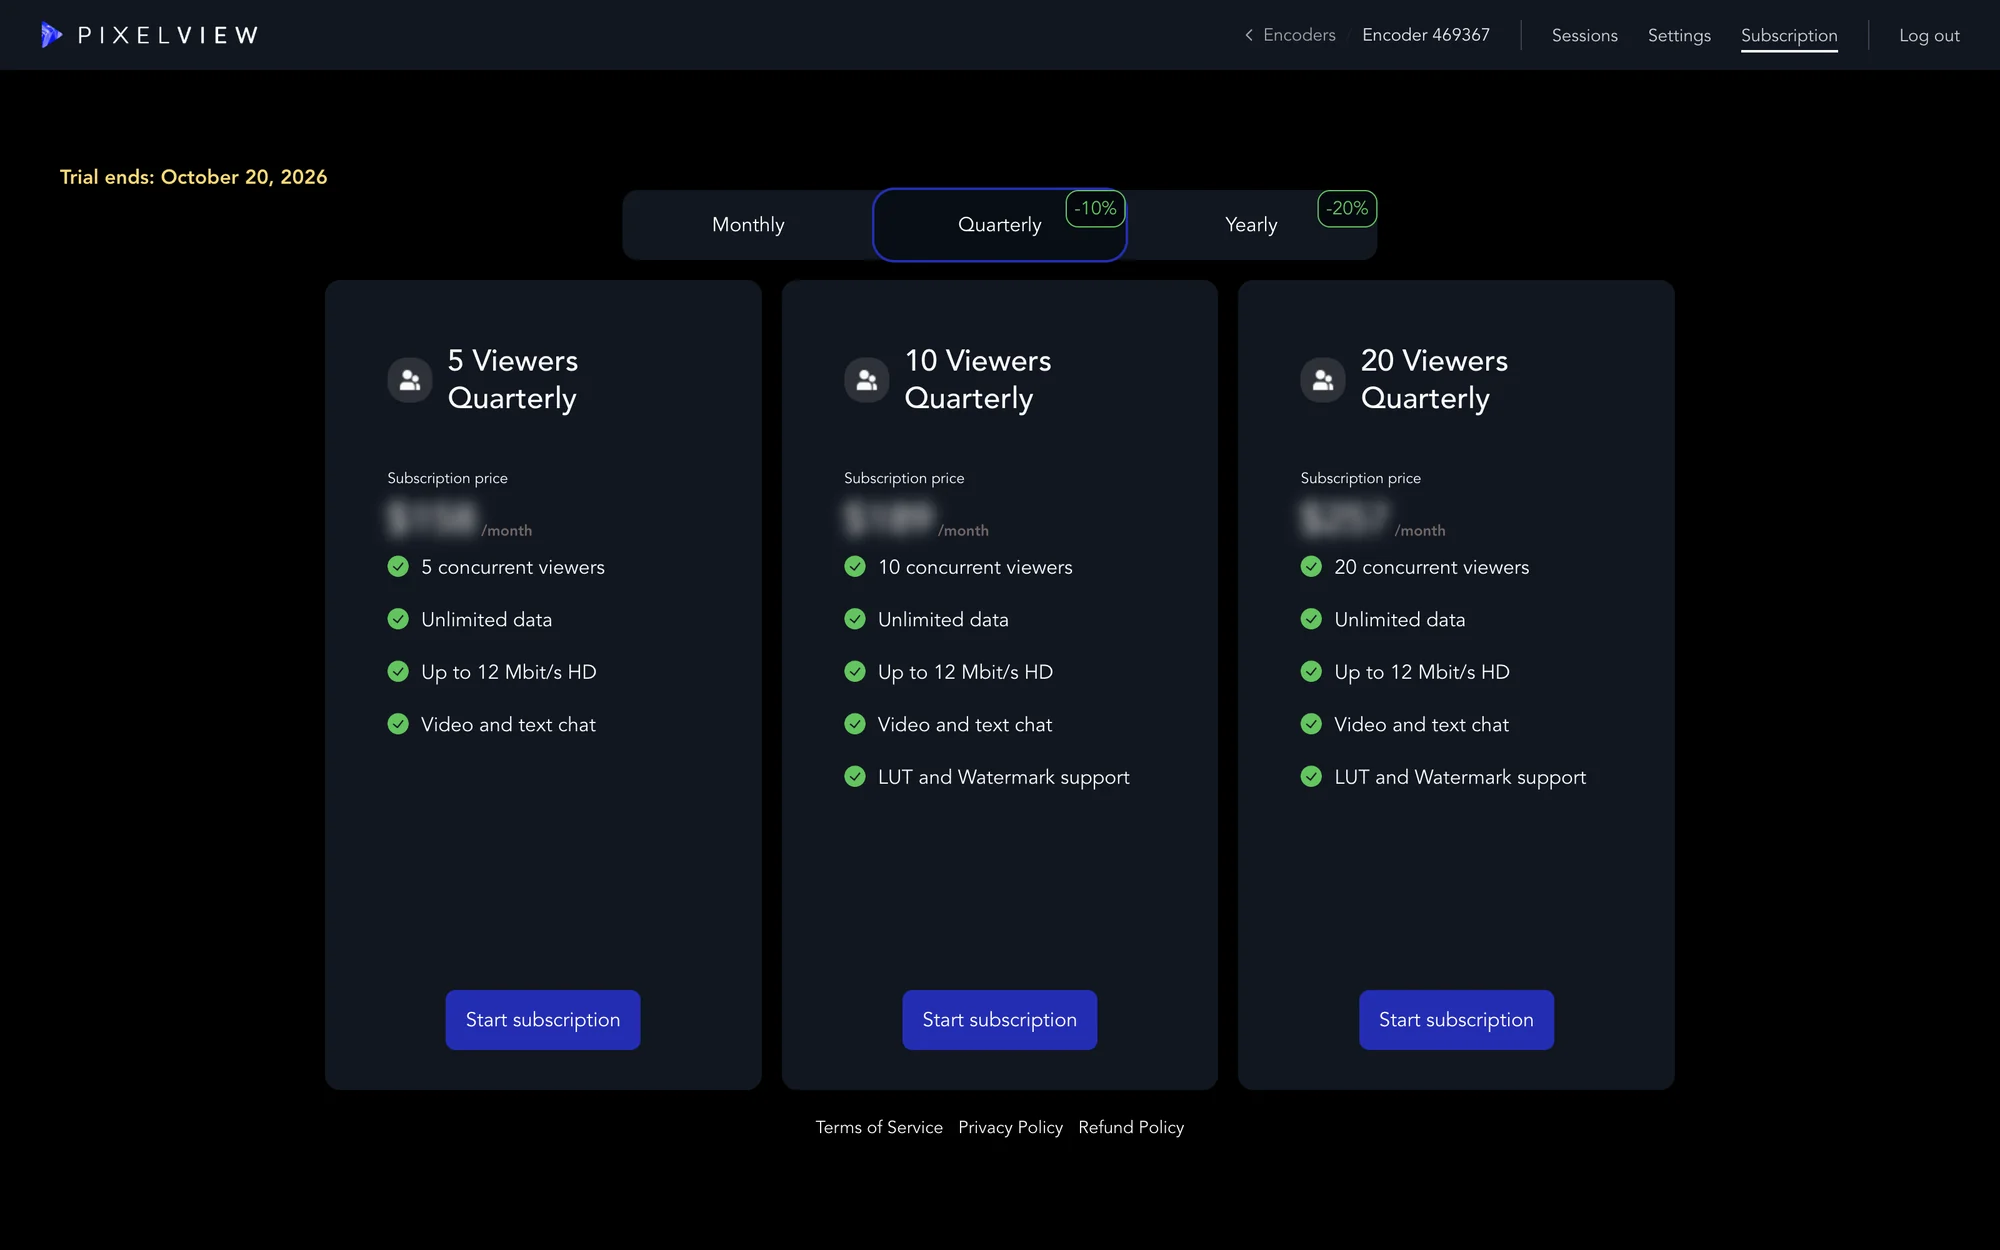This screenshot has height=1250, width=2000.
Task: Select the Quarterly billing tab
Action: click(x=1000, y=225)
